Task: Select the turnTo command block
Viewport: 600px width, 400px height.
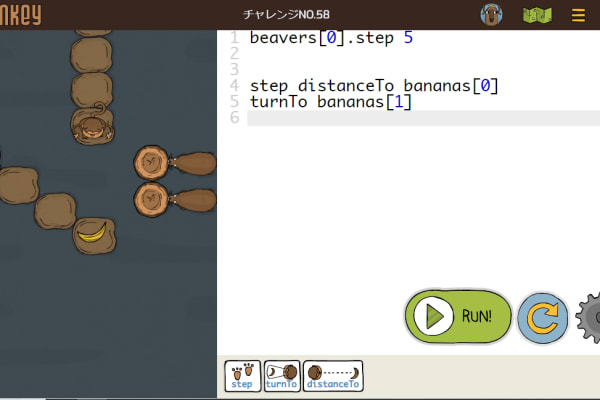Action: pos(281,375)
